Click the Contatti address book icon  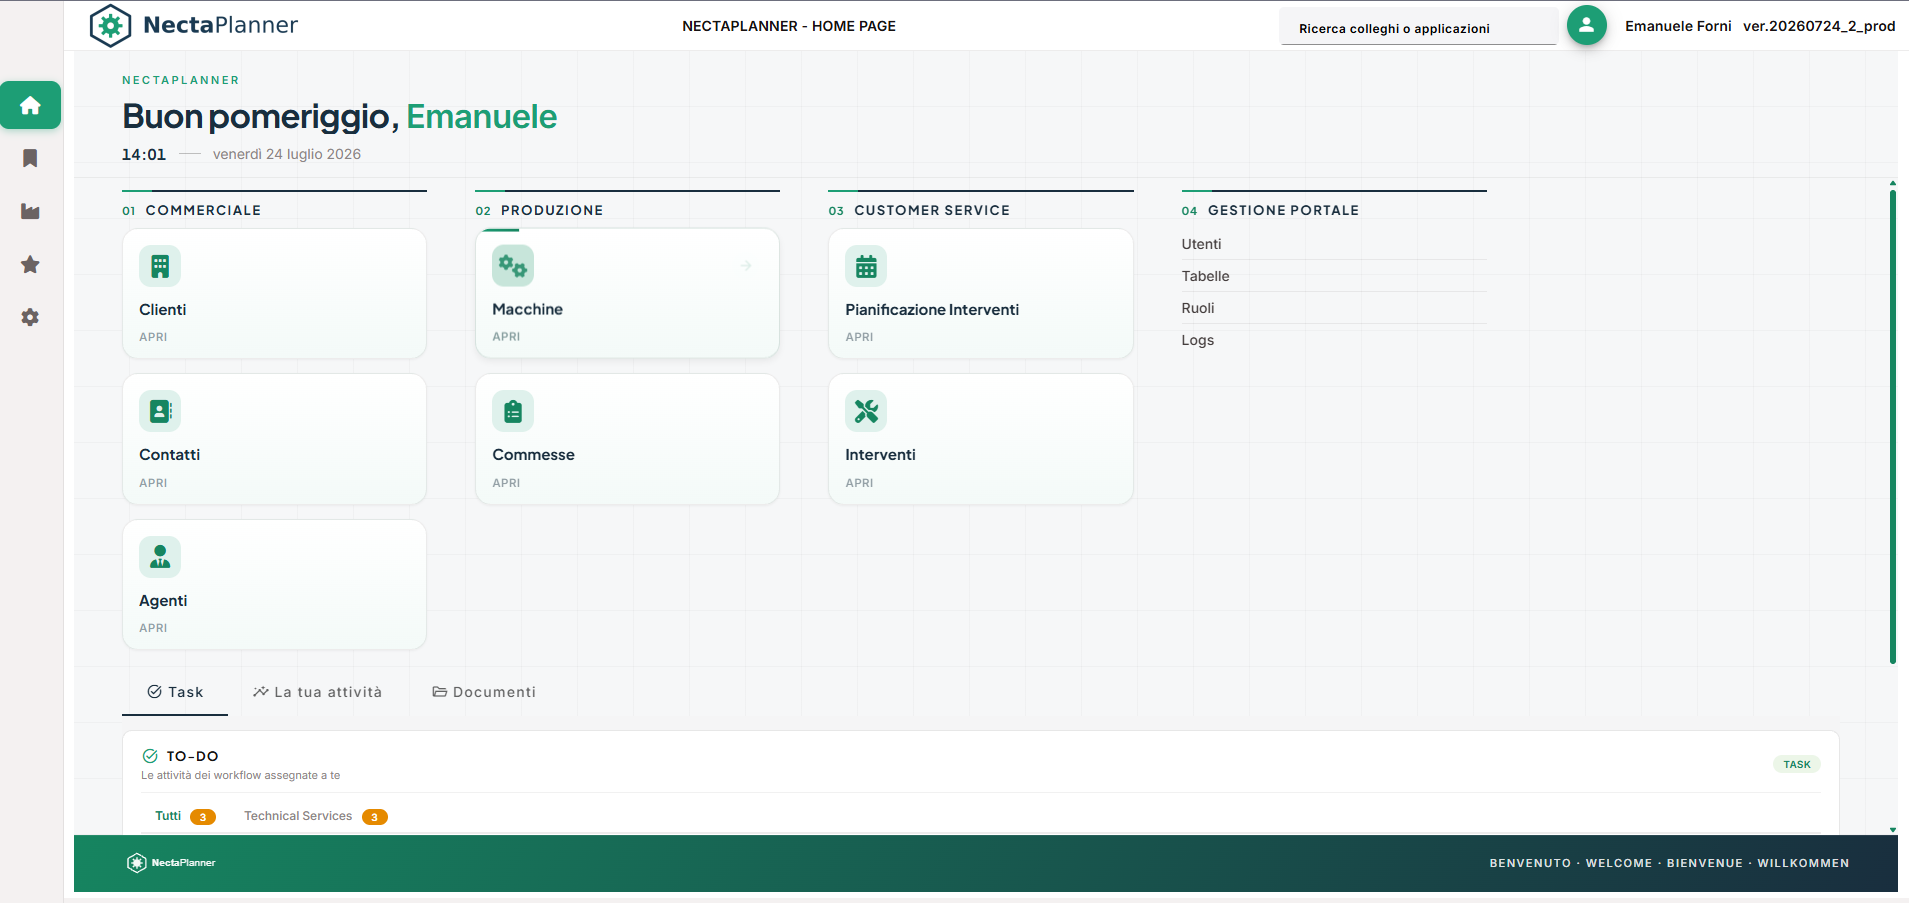[x=160, y=411]
